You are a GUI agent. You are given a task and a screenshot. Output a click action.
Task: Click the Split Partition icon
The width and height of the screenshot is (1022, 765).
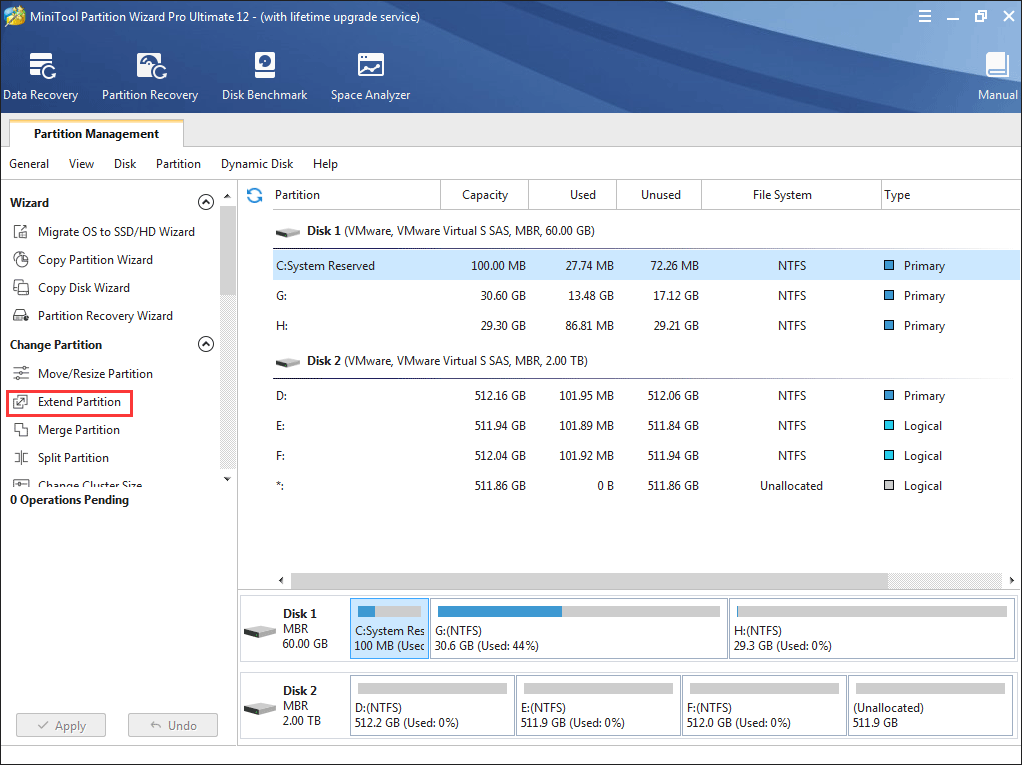[21, 457]
